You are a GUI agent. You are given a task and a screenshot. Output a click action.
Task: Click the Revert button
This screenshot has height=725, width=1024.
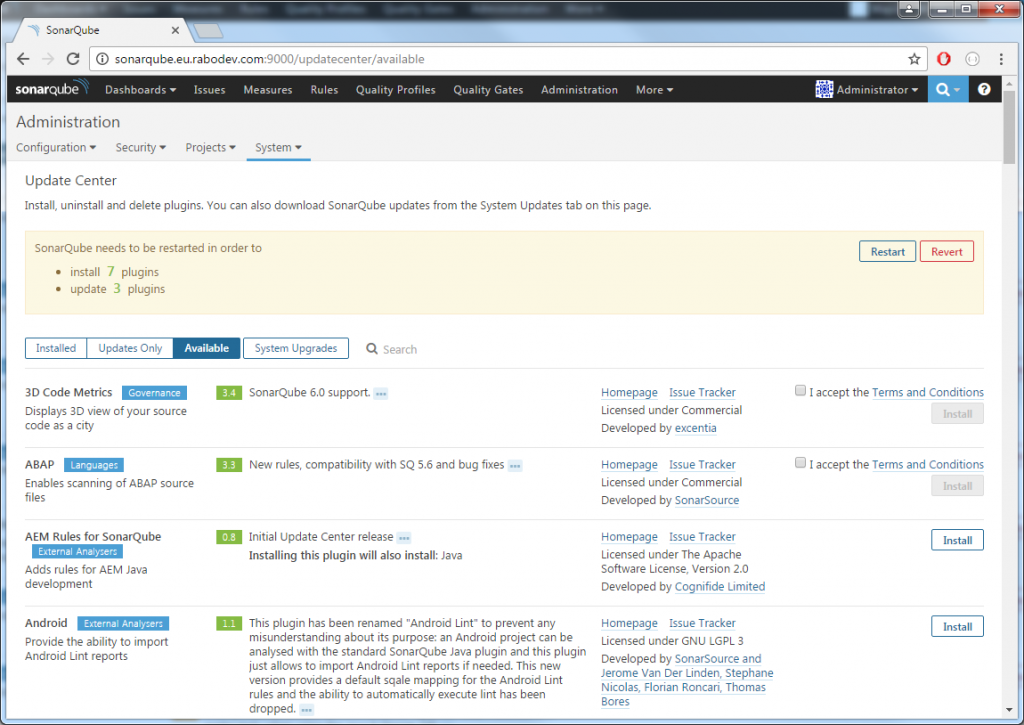pos(946,251)
